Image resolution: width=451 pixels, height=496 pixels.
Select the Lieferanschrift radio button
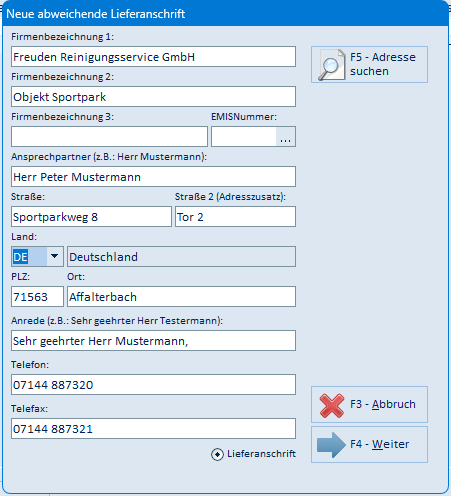click(x=217, y=454)
